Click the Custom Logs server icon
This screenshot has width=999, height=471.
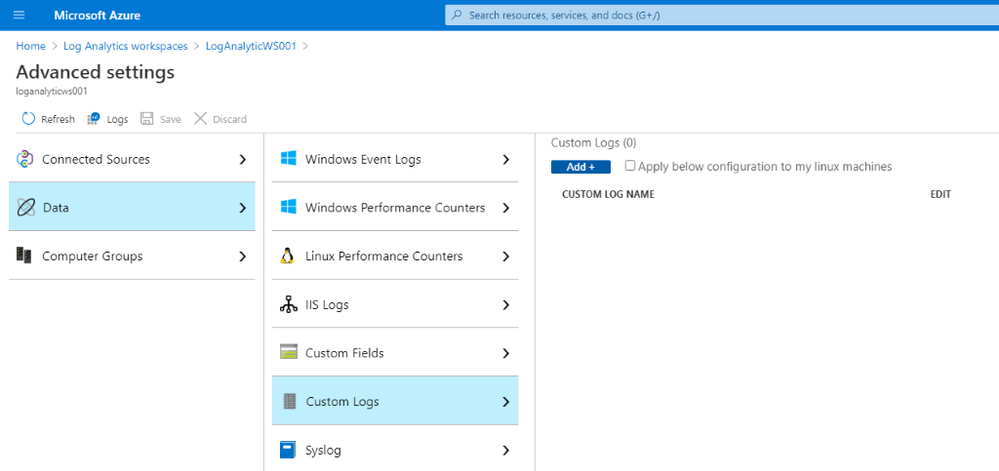point(289,402)
